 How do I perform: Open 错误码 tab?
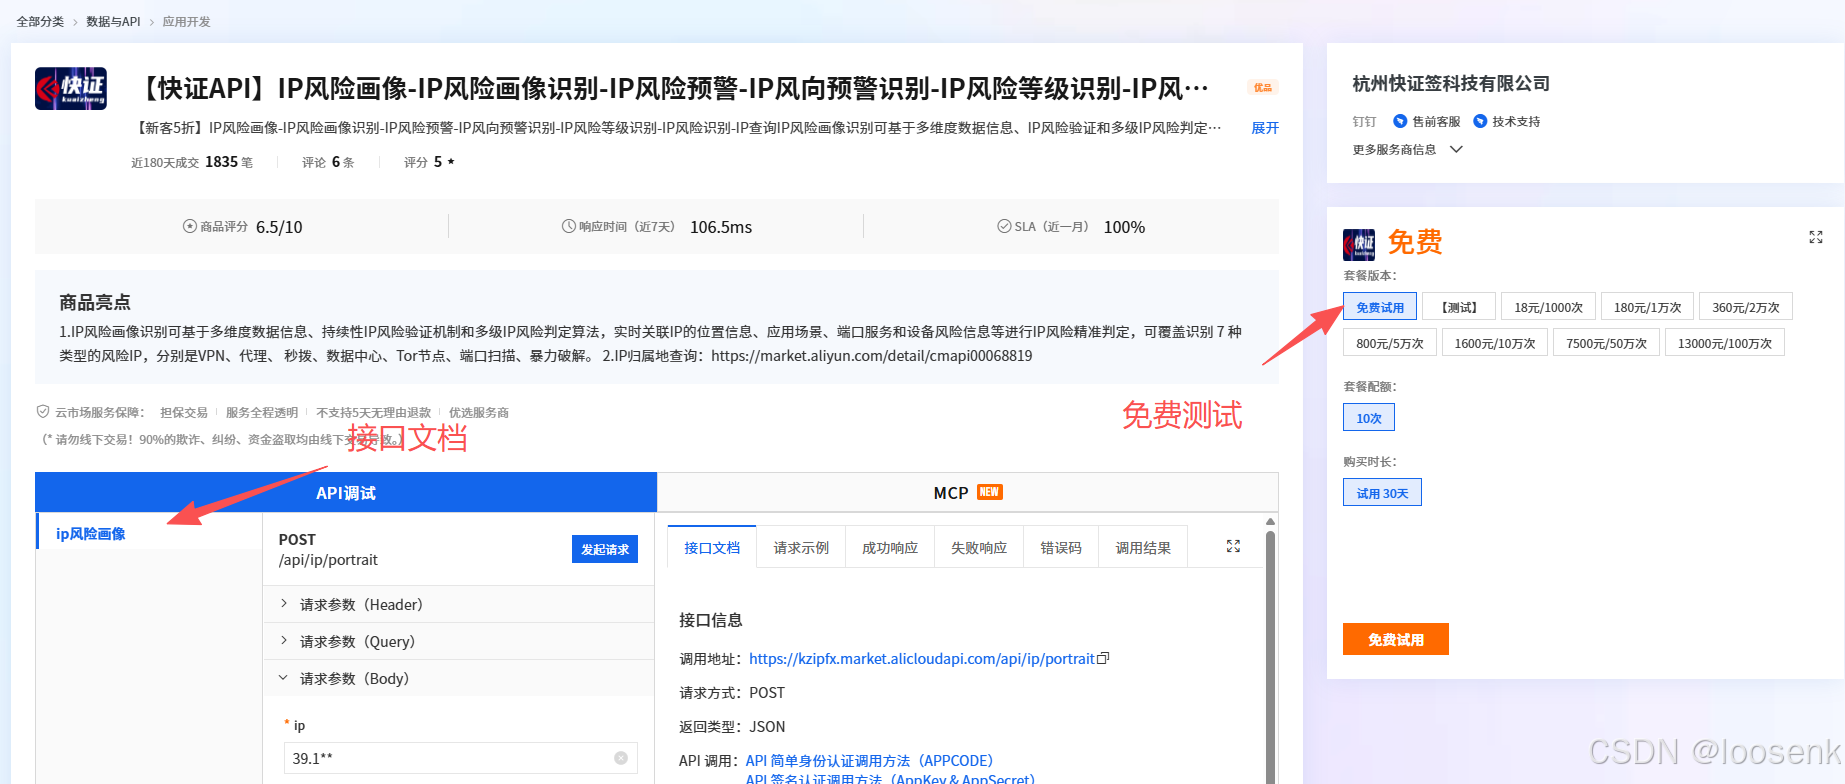1061,547
